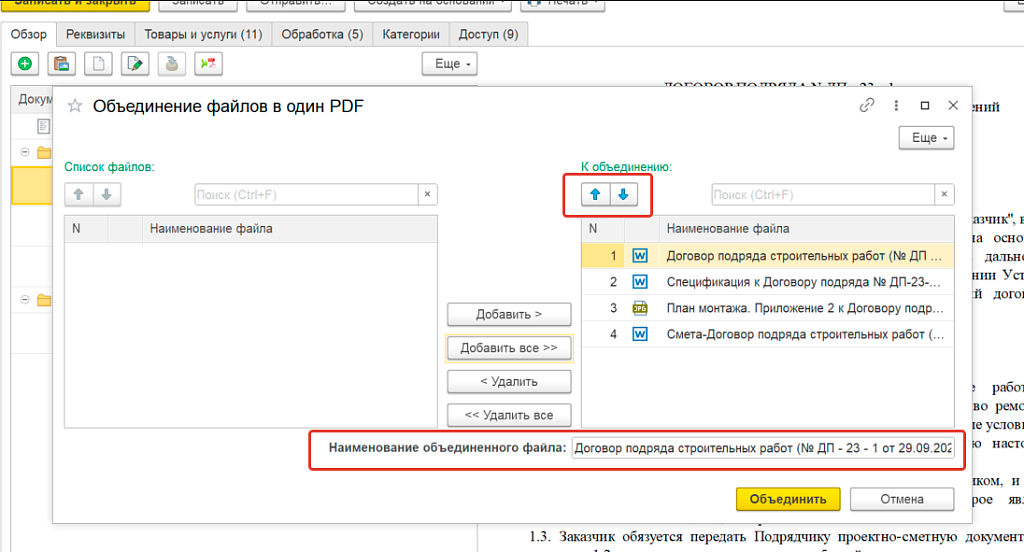Click the edit document pencil icon
The image size is (1024, 552).
pyautogui.click(x=134, y=64)
